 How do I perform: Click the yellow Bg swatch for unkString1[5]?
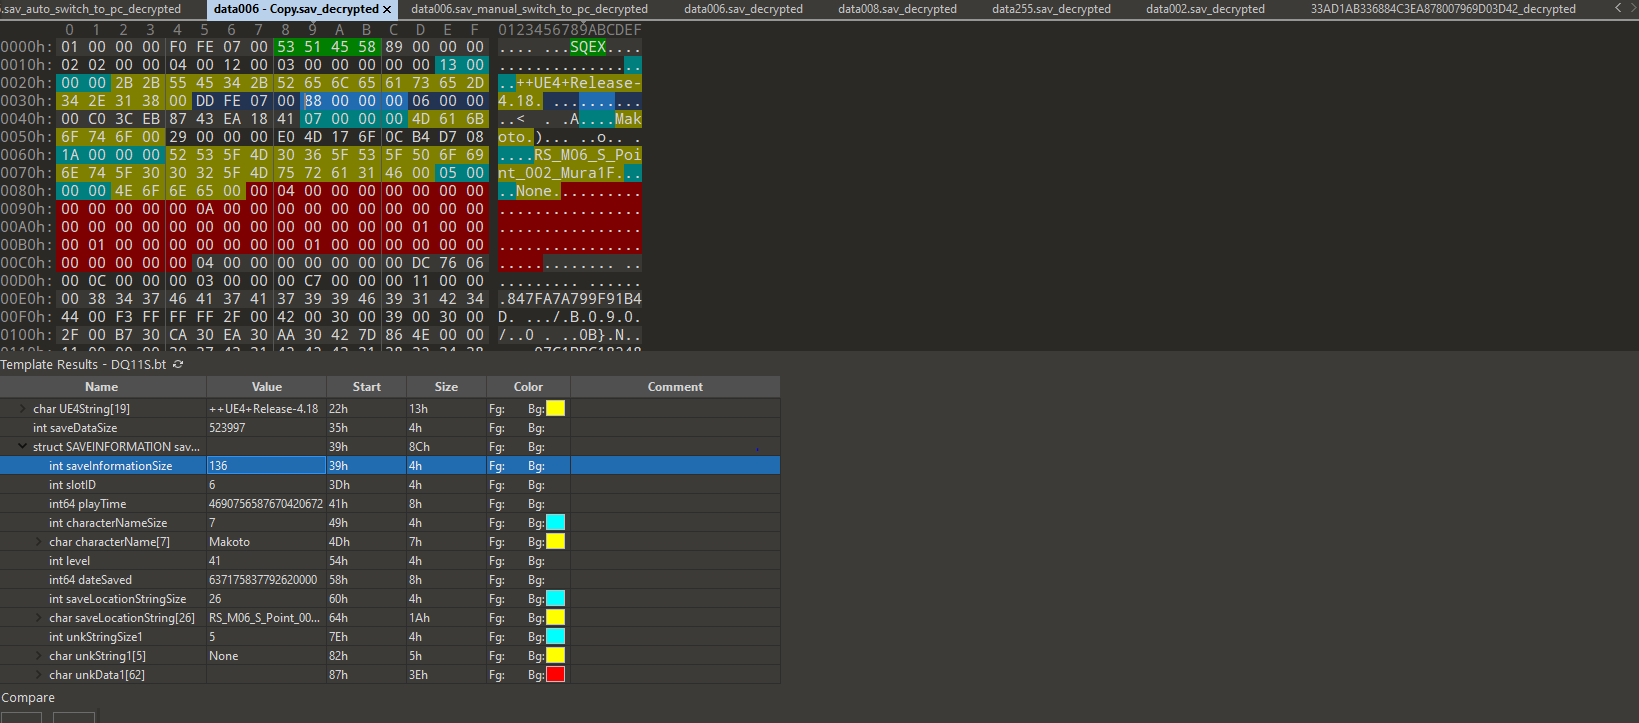[x=555, y=656]
